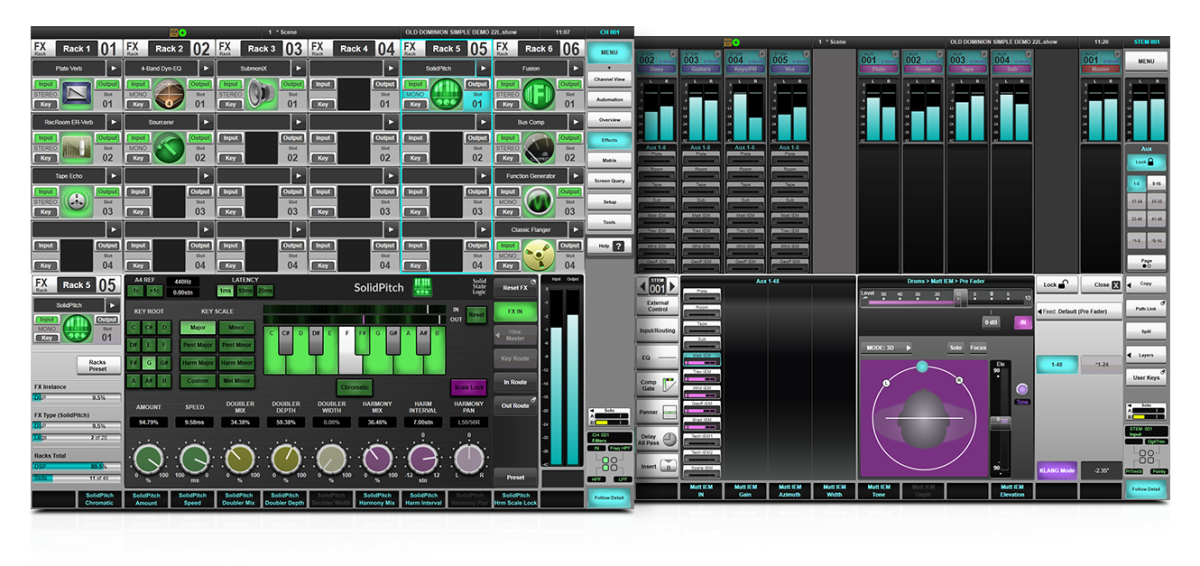Expand the Tape Echo slot arrow

click(113, 174)
